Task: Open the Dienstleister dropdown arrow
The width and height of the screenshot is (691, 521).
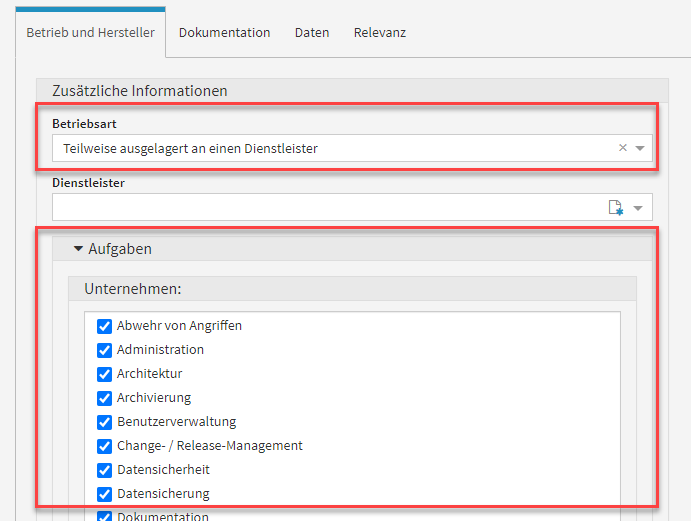Action: 638,208
